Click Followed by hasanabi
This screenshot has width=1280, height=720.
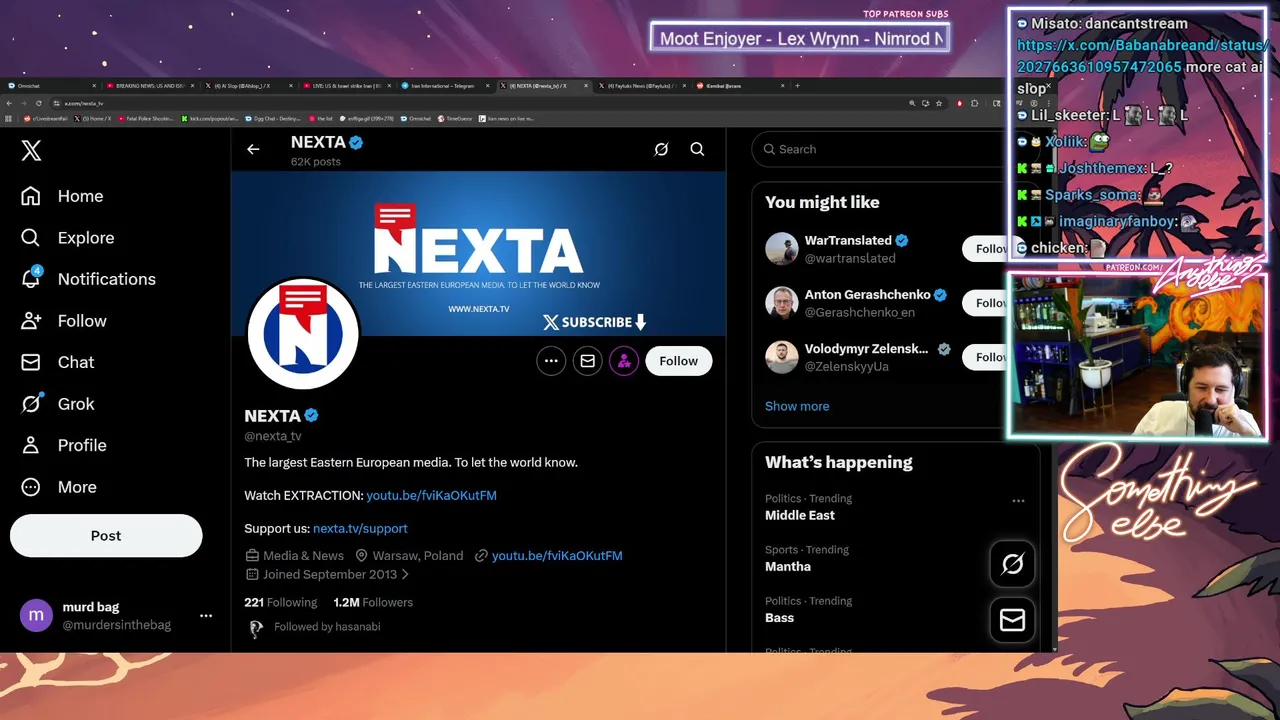click(x=327, y=627)
